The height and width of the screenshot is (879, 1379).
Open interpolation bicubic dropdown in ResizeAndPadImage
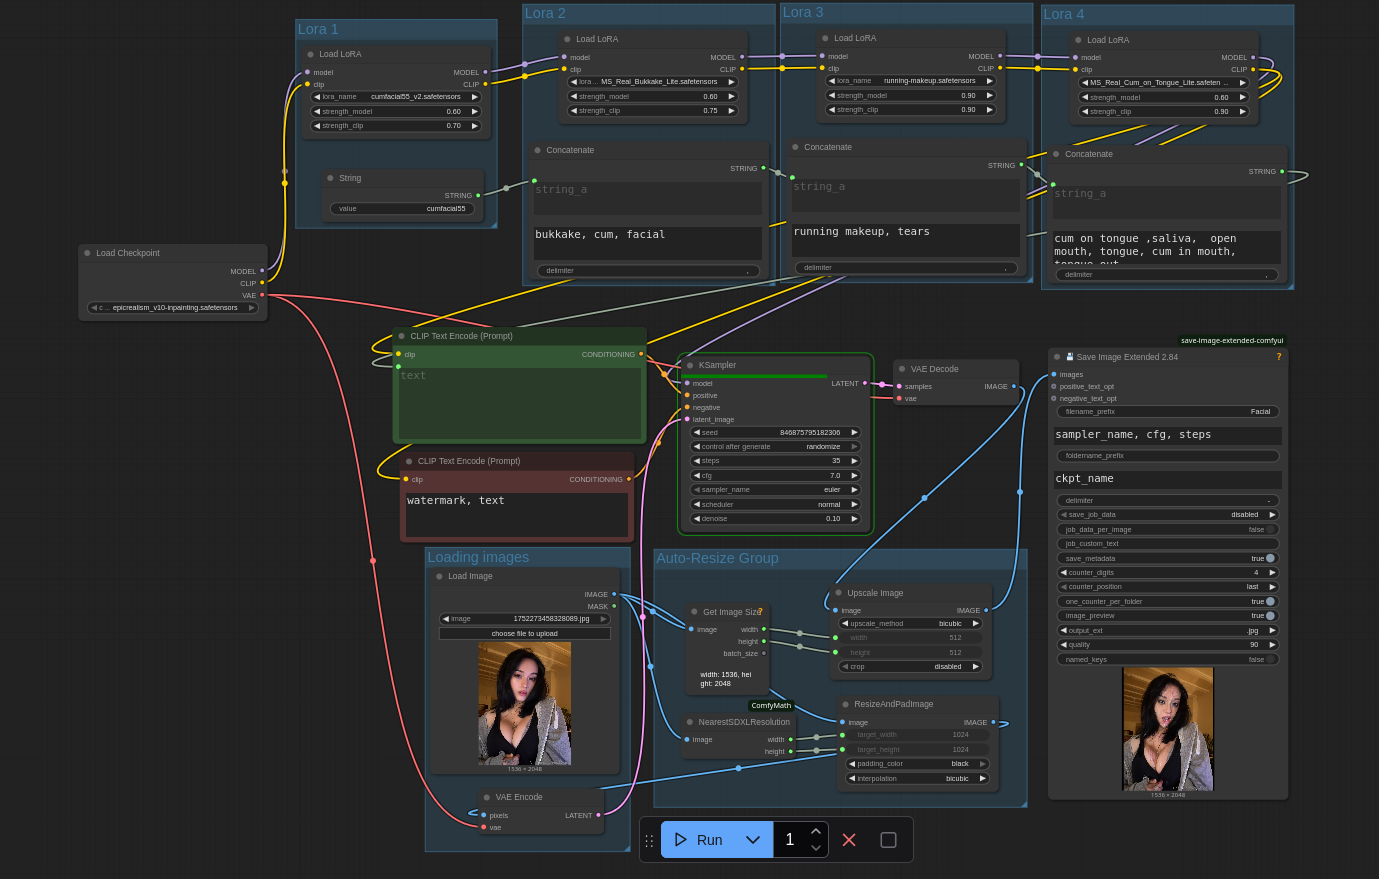(918, 778)
